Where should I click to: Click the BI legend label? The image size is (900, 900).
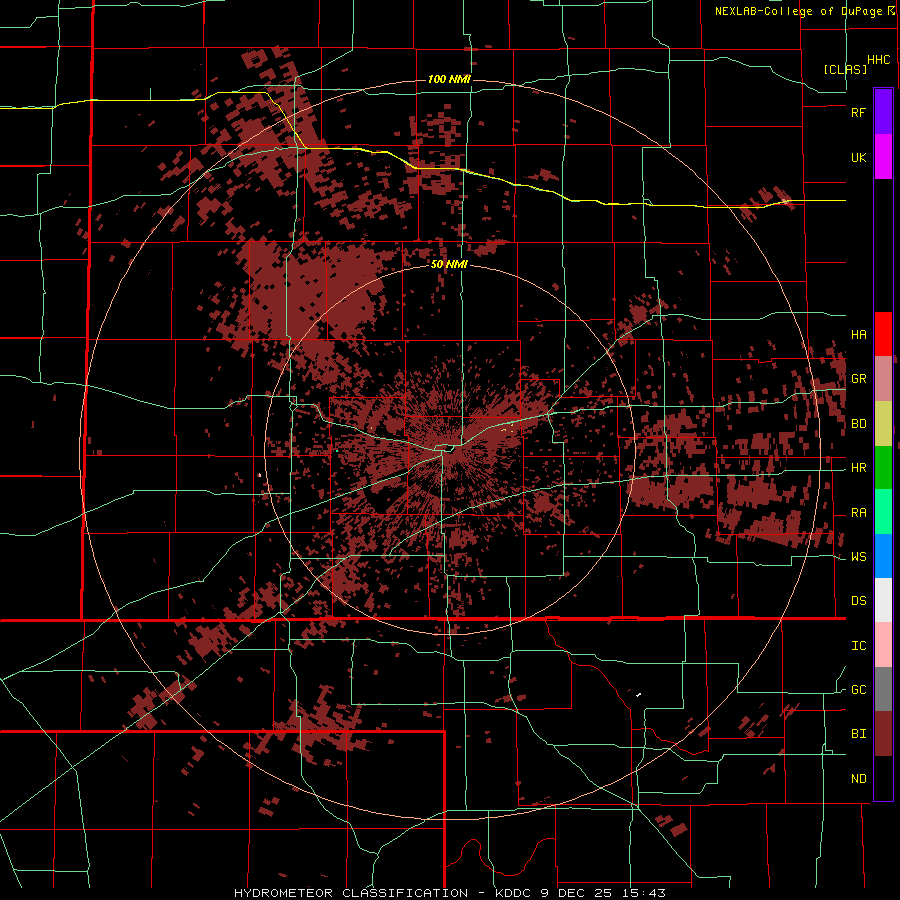(858, 734)
